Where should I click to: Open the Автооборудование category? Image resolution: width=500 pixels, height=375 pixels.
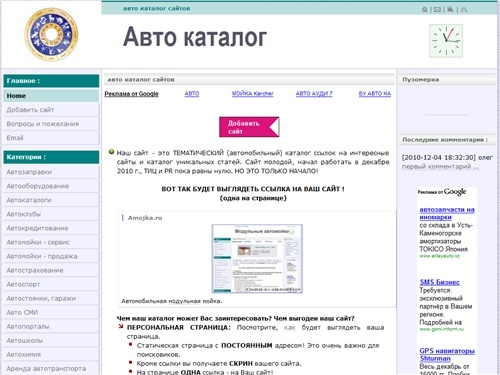[x=51, y=186]
